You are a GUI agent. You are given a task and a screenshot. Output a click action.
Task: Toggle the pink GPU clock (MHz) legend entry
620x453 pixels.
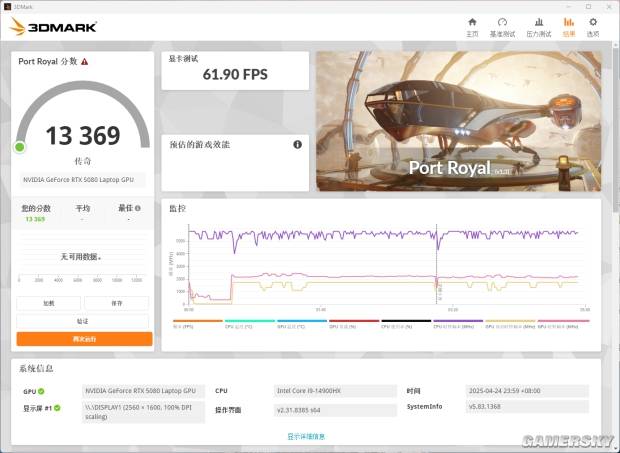click(563, 324)
